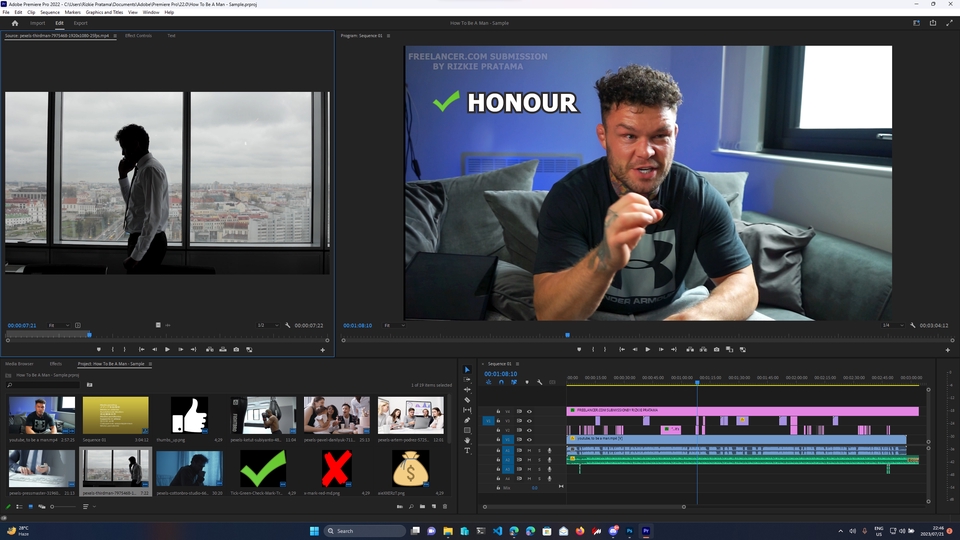Open Program monitor panel menu
Screen dimensions: 960x540
click(x=388, y=36)
